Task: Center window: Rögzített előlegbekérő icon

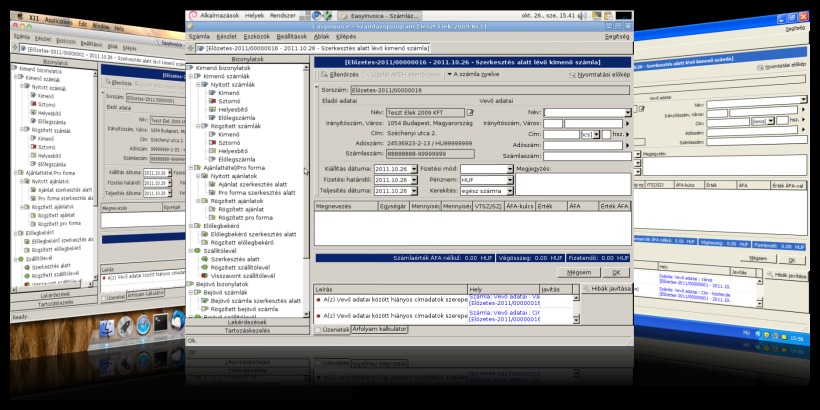Action: coord(204,243)
